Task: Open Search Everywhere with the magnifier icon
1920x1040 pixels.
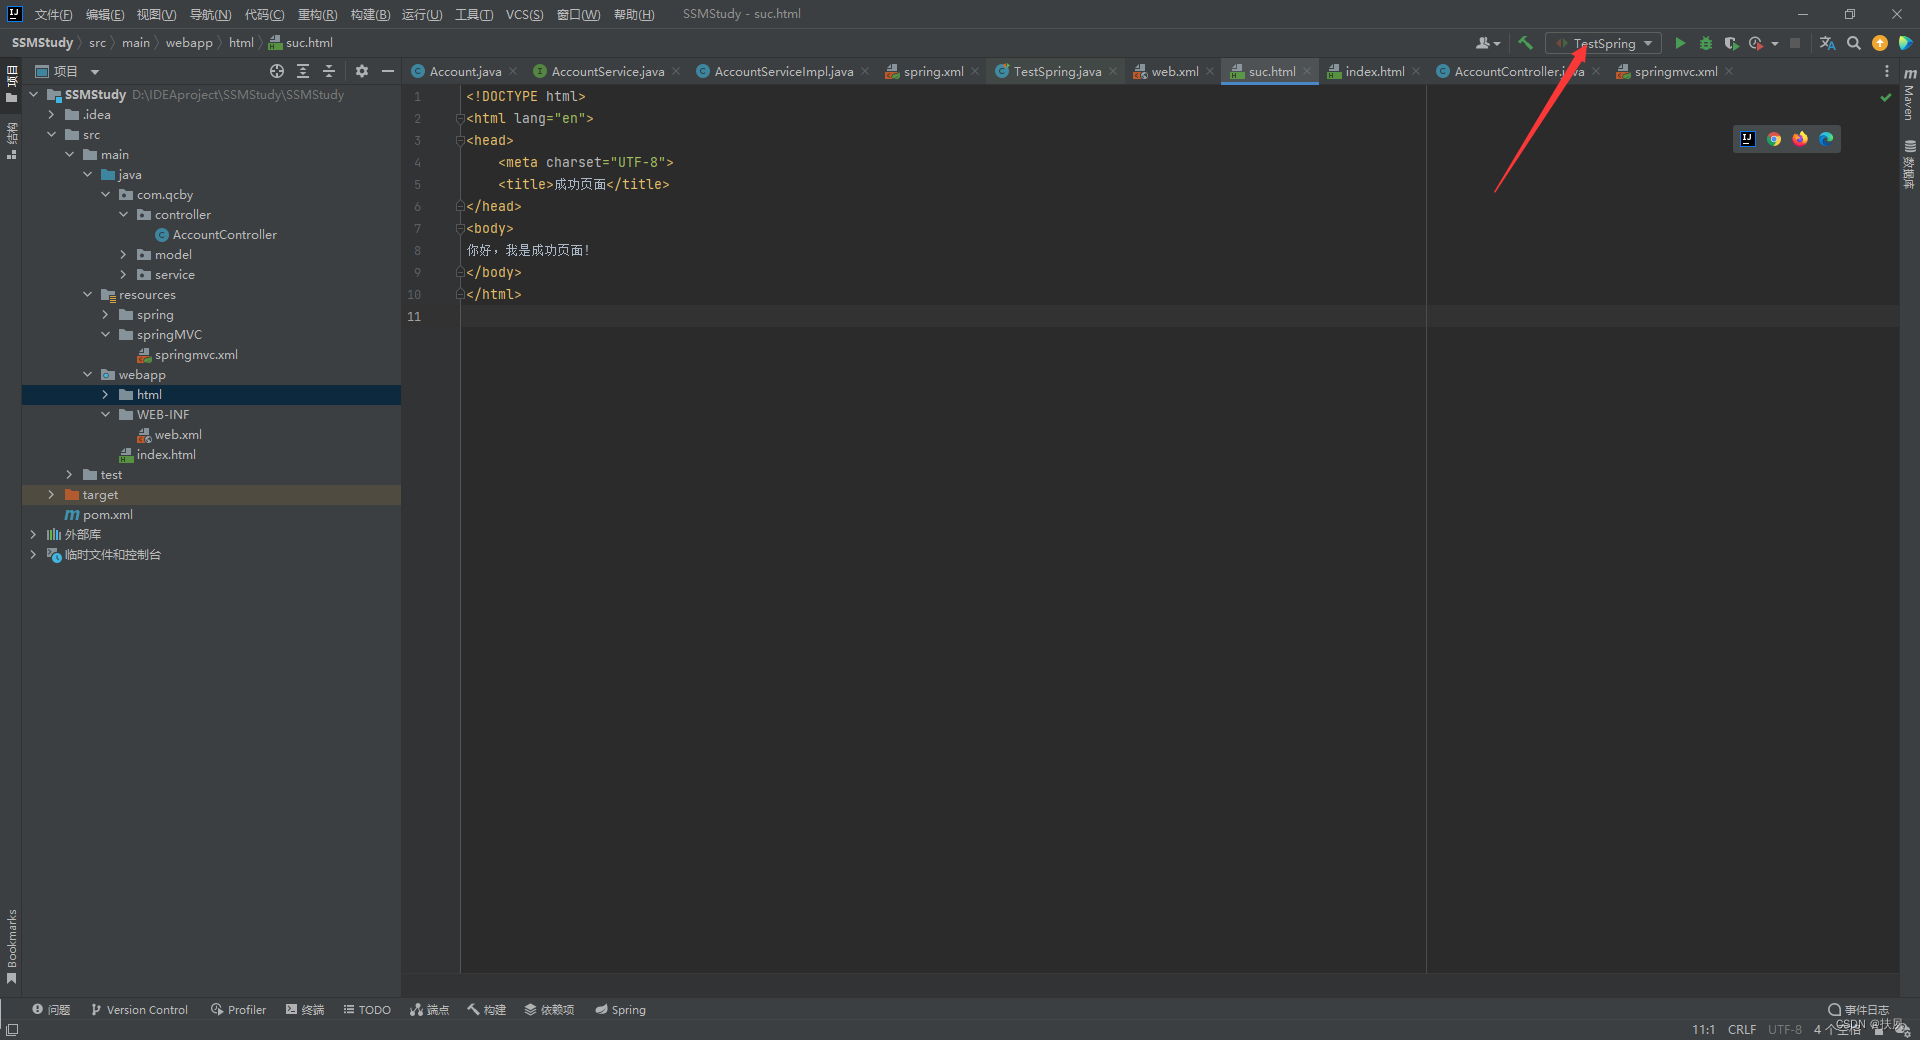Action: (x=1854, y=43)
